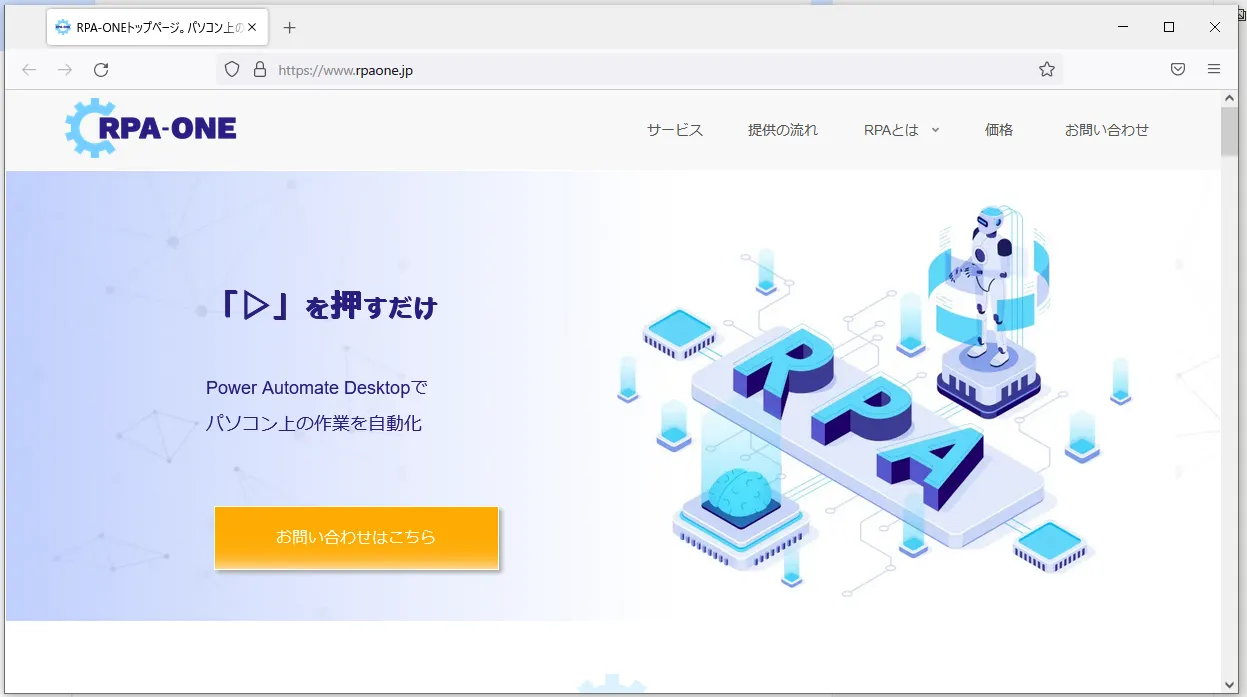
Task: Open a new tab with the plus button
Action: coord(290,28)
